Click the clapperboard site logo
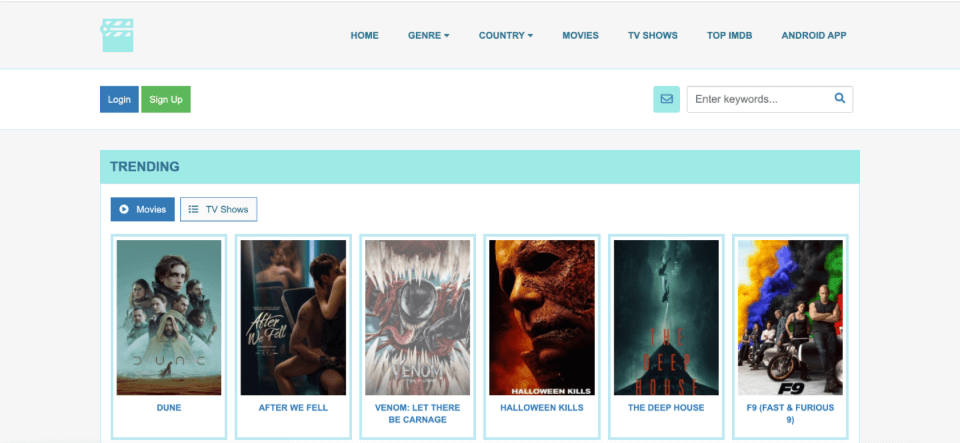The height and width of the screenshot is (443, 960). pos(117,35)
